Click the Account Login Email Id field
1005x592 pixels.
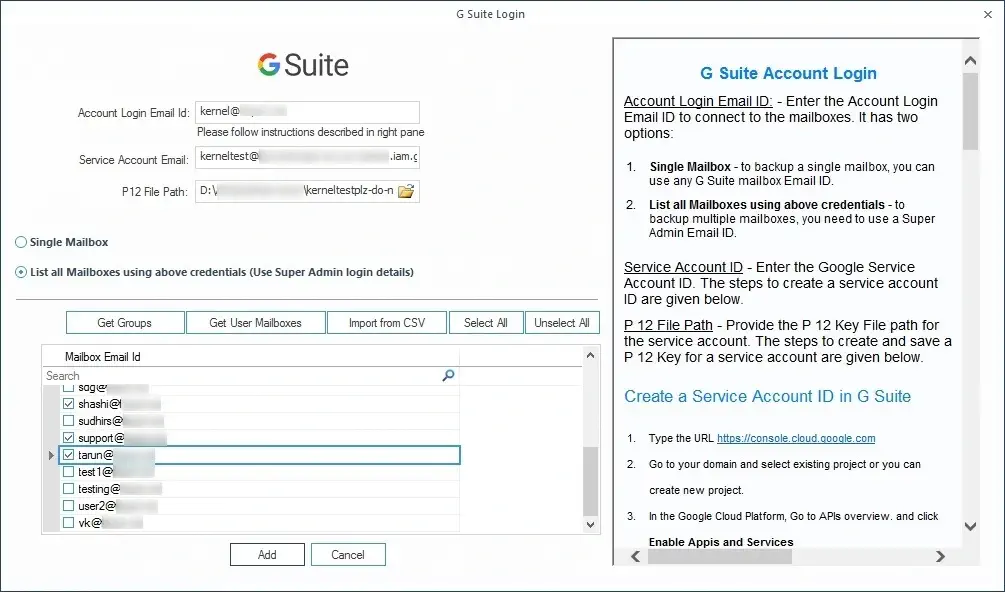tap(307, 112)
